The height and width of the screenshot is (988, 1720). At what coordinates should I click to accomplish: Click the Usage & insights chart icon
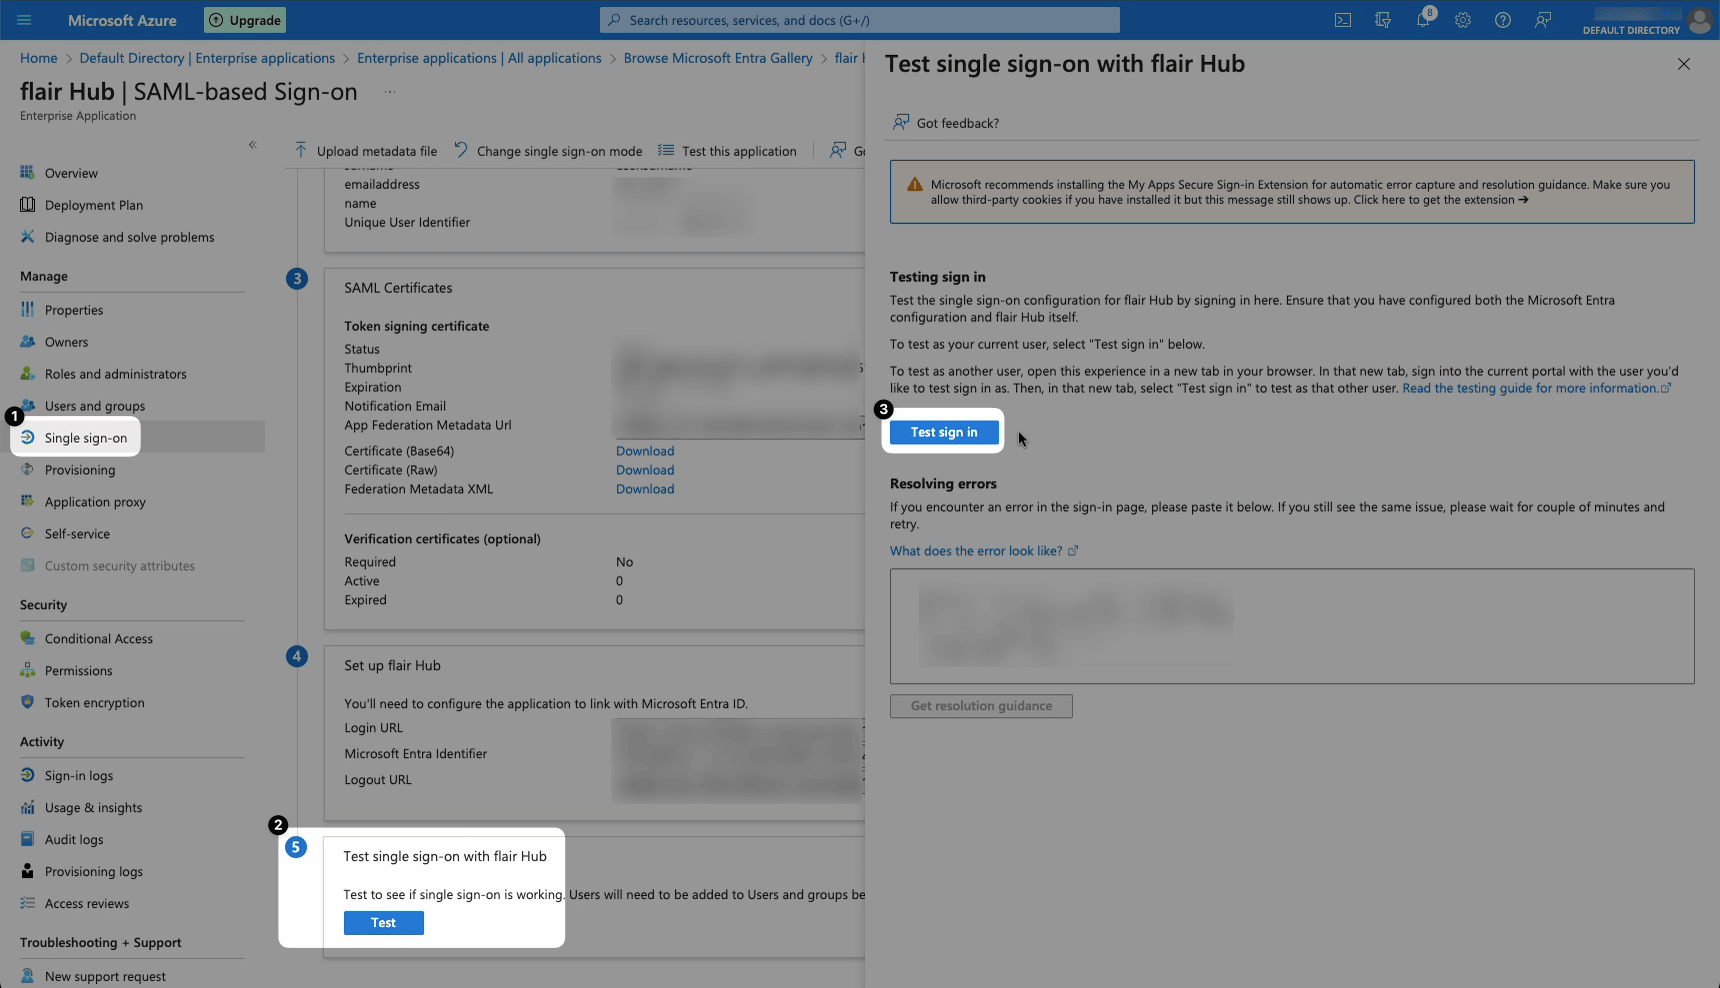[28, 808]
